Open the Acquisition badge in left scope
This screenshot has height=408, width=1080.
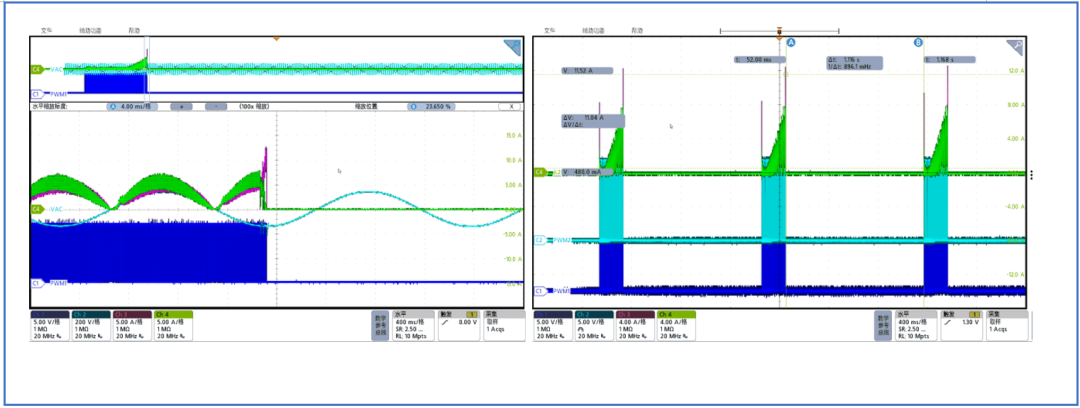pos(503,325)
